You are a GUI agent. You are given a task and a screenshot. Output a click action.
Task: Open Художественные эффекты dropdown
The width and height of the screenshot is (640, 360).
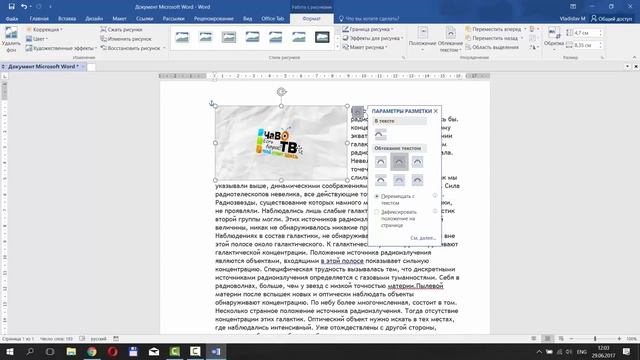(61, 48)
